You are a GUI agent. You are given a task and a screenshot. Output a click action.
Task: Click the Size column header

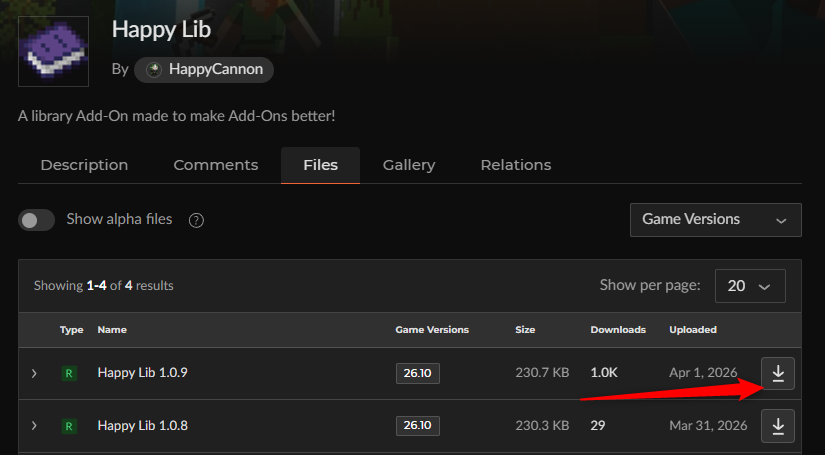[x=525, y=330]
